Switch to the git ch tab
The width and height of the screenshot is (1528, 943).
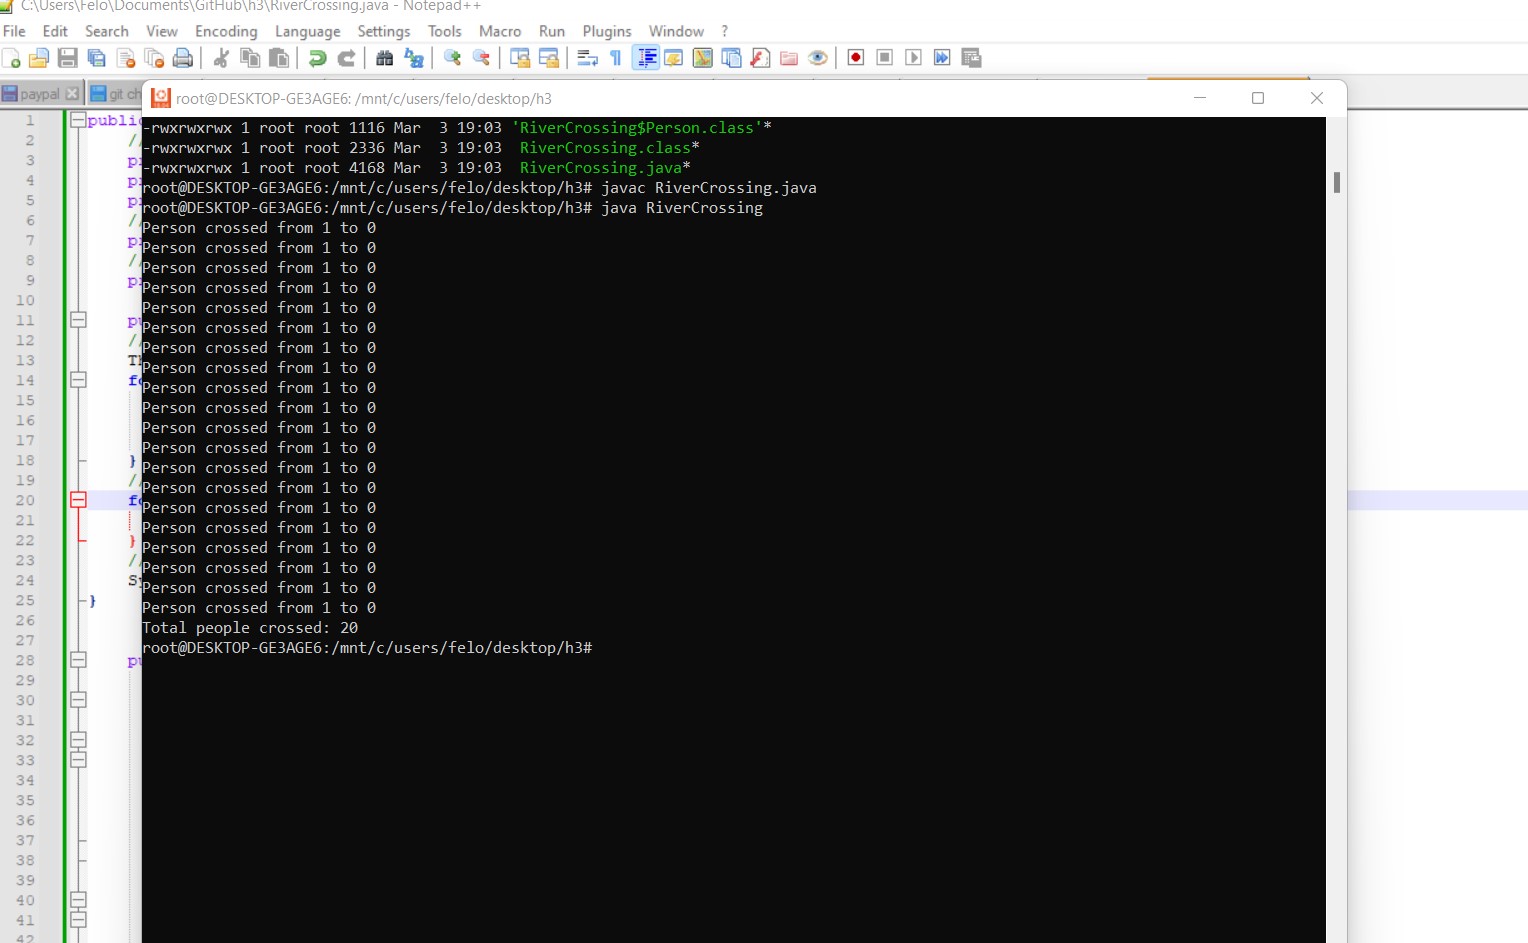(x=116, y=94)
